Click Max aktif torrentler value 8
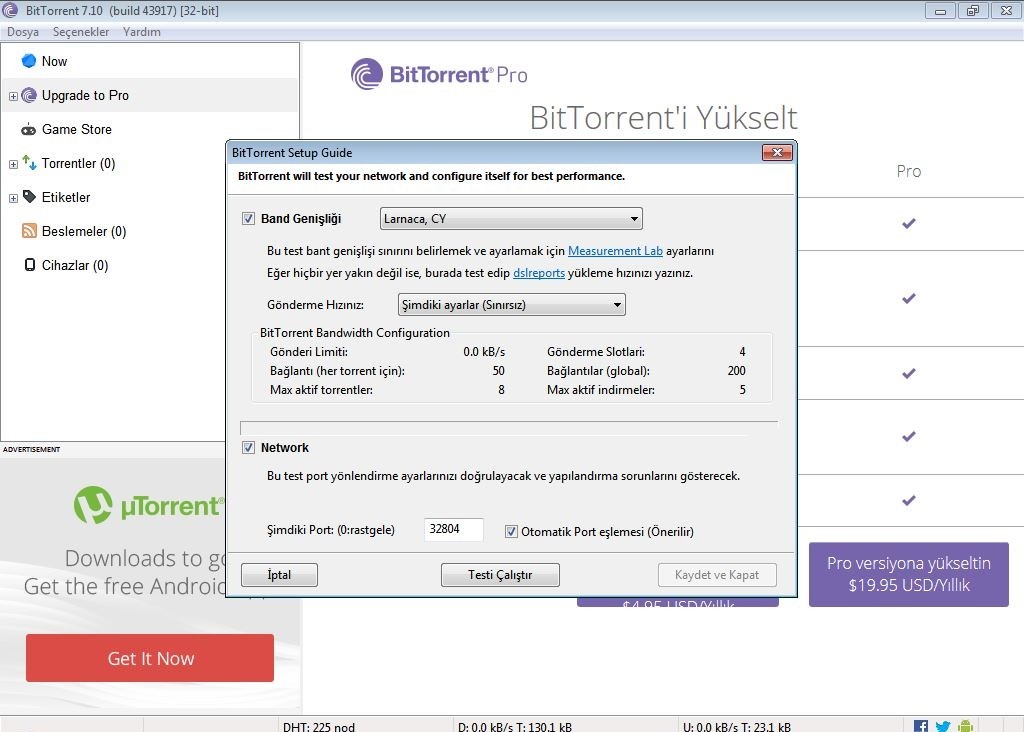The width and height of the screenshot is (1024, 732). pyautogui.click(x=501, y=390)
